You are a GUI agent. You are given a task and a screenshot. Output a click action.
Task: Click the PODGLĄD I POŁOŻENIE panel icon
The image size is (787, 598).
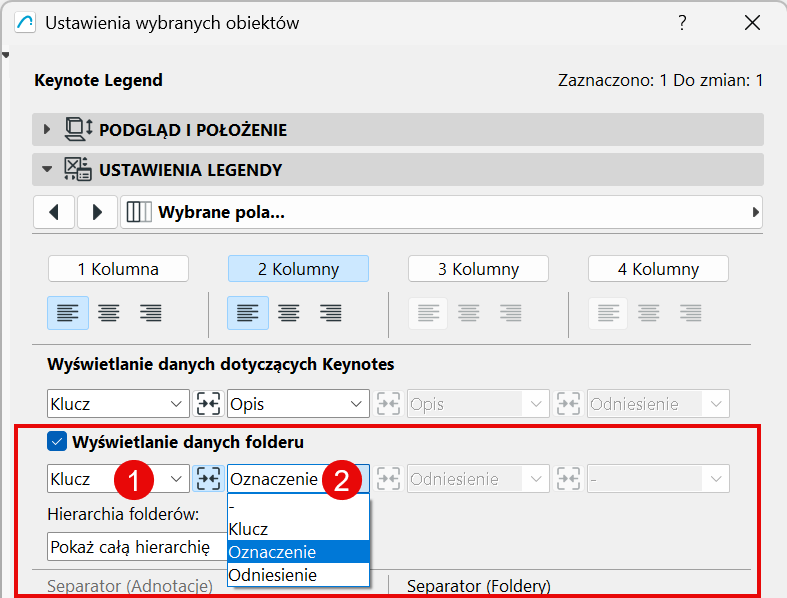tap(78, 130)
